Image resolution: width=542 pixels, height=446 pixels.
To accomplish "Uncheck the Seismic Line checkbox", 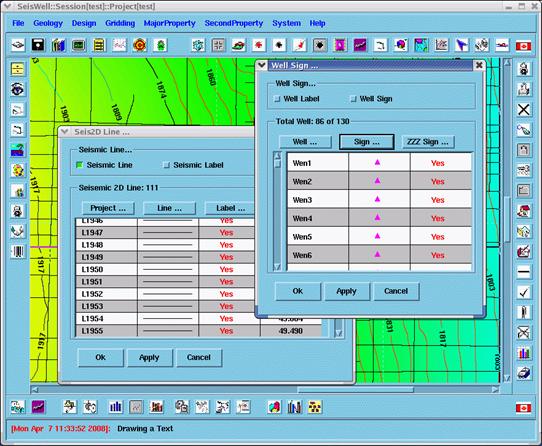I will (x=80, y=165).
